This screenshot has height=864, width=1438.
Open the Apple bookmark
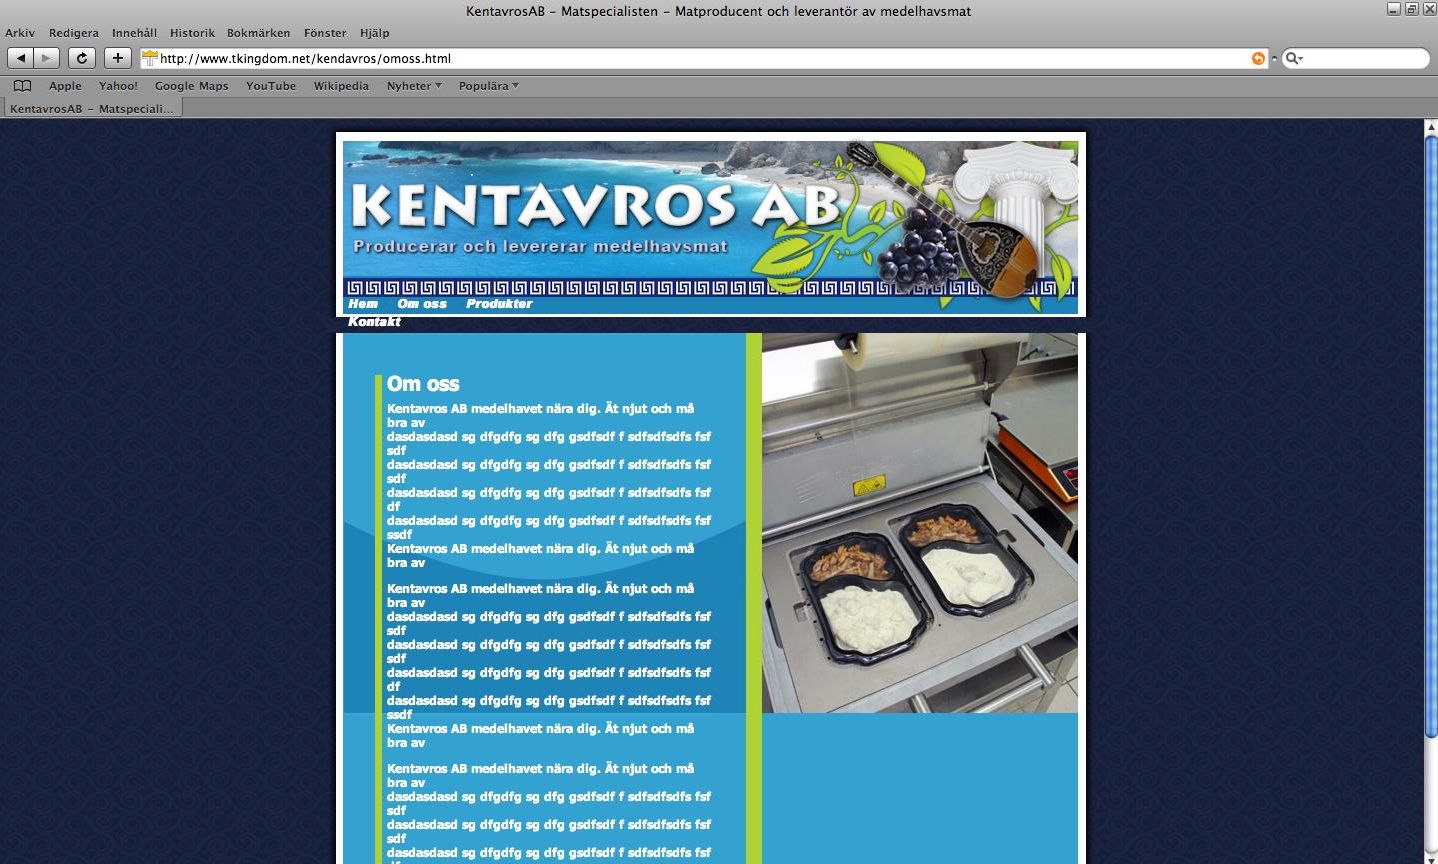pyautogui.click(x=65, y=86)
